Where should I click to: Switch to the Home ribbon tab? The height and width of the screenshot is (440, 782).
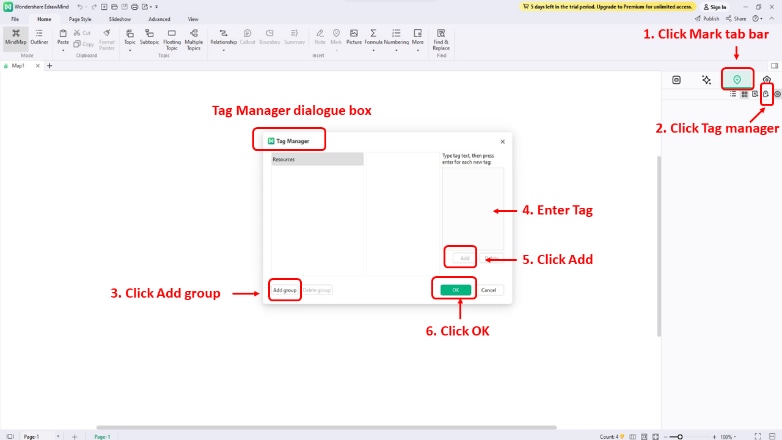44,19
